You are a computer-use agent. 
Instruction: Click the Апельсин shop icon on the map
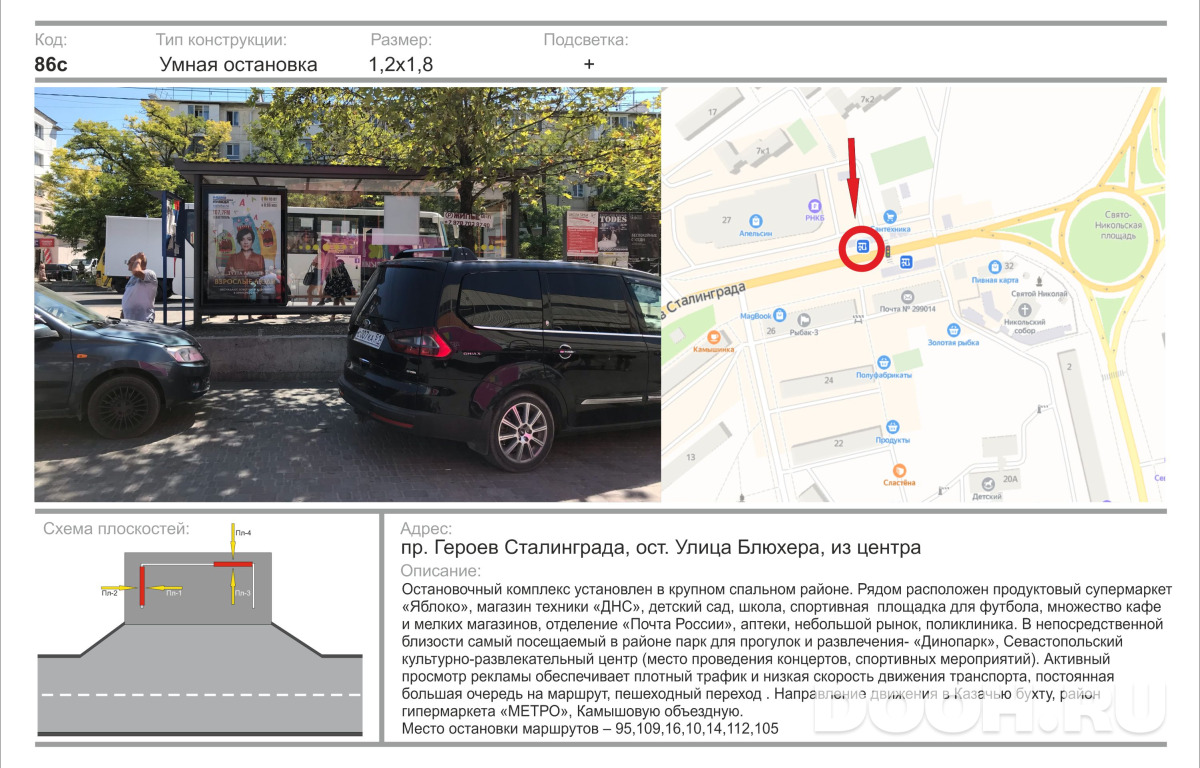point(757,220)
